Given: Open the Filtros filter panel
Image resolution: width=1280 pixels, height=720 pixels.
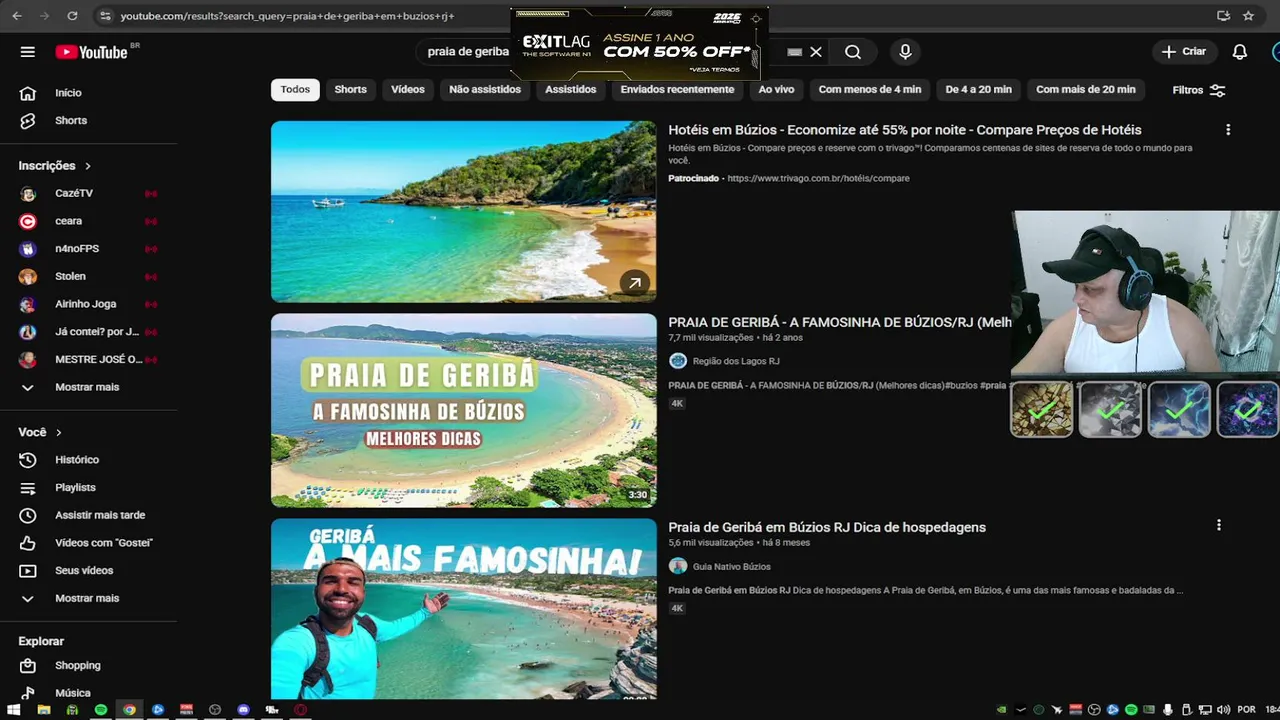Looking at the screenshot, I should coord(1199,90).
